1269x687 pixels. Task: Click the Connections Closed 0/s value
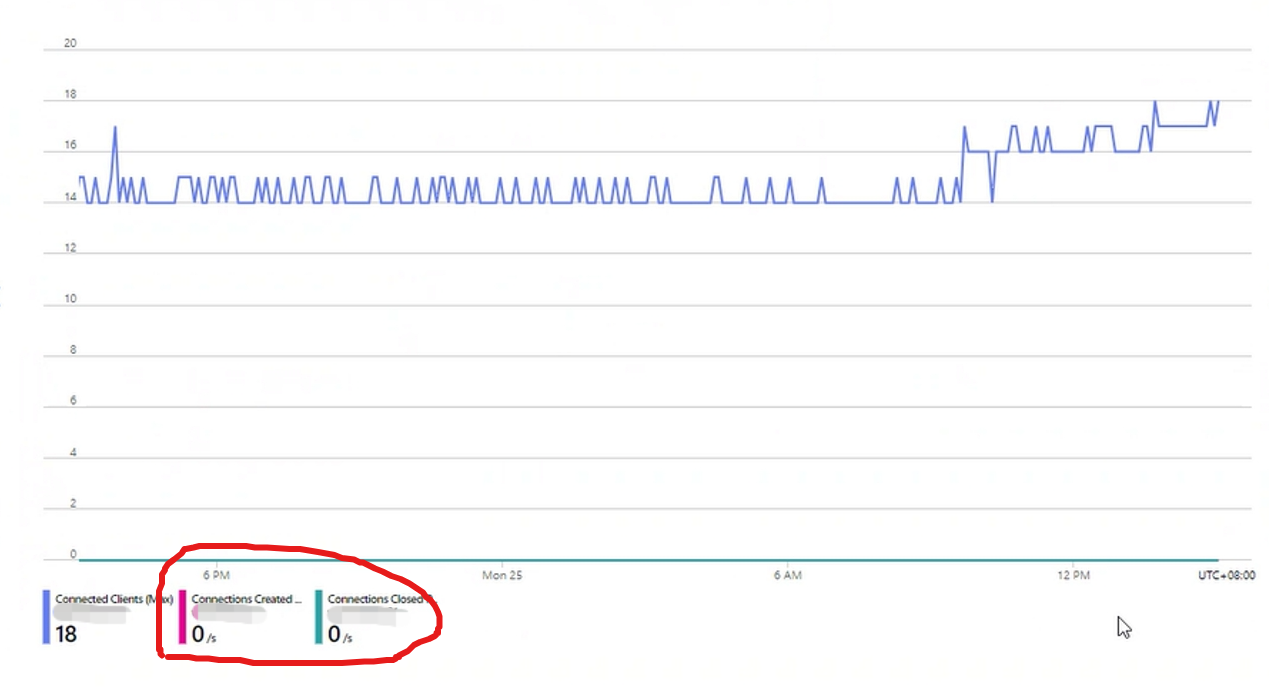point(340,634)
